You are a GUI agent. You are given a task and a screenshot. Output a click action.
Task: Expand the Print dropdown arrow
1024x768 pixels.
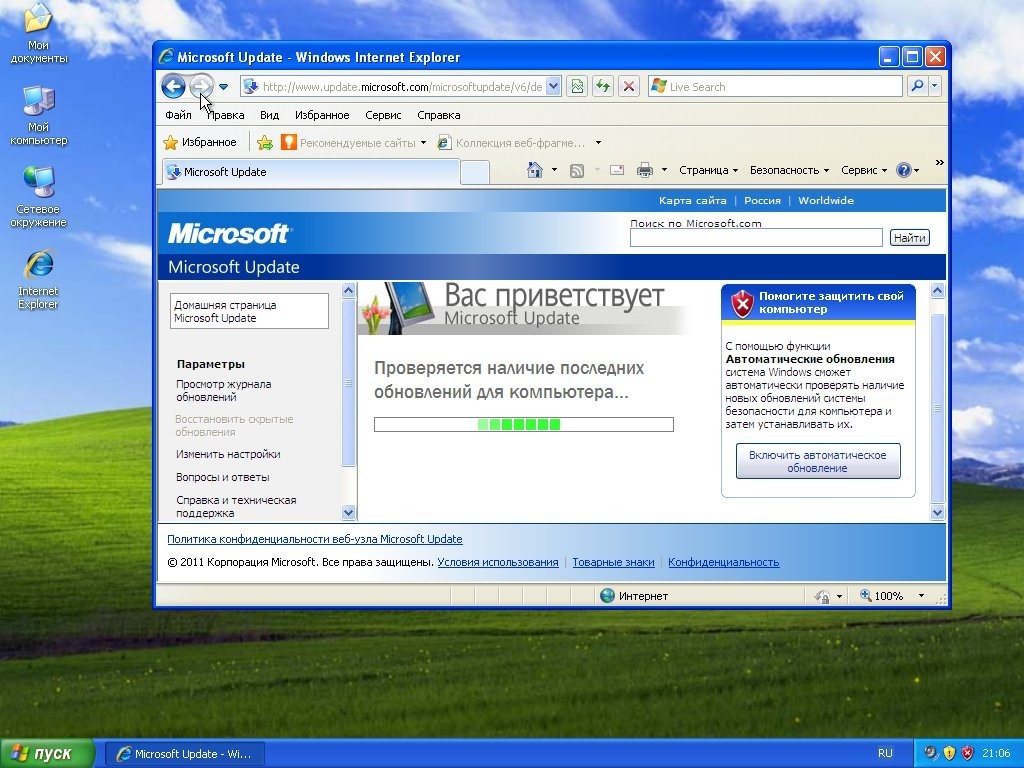(664, 170)
